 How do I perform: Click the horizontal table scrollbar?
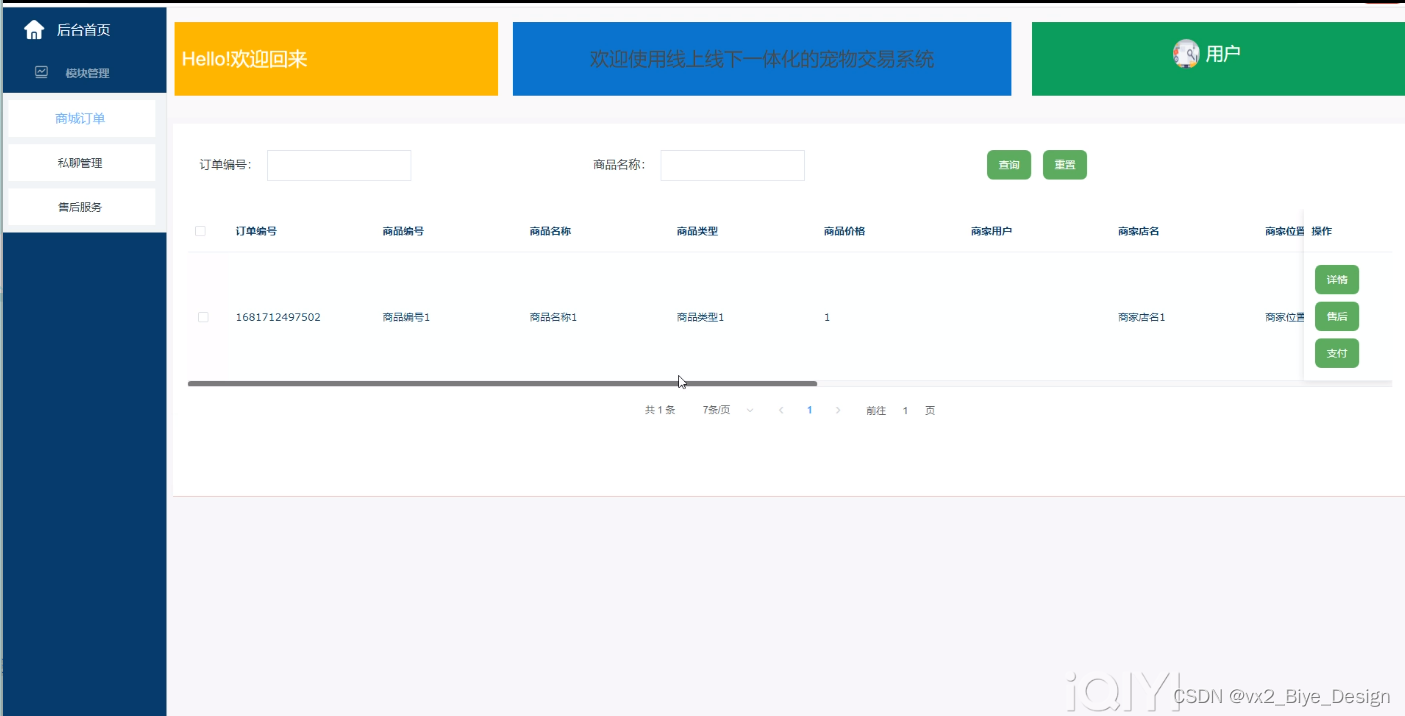coord(502,384)
